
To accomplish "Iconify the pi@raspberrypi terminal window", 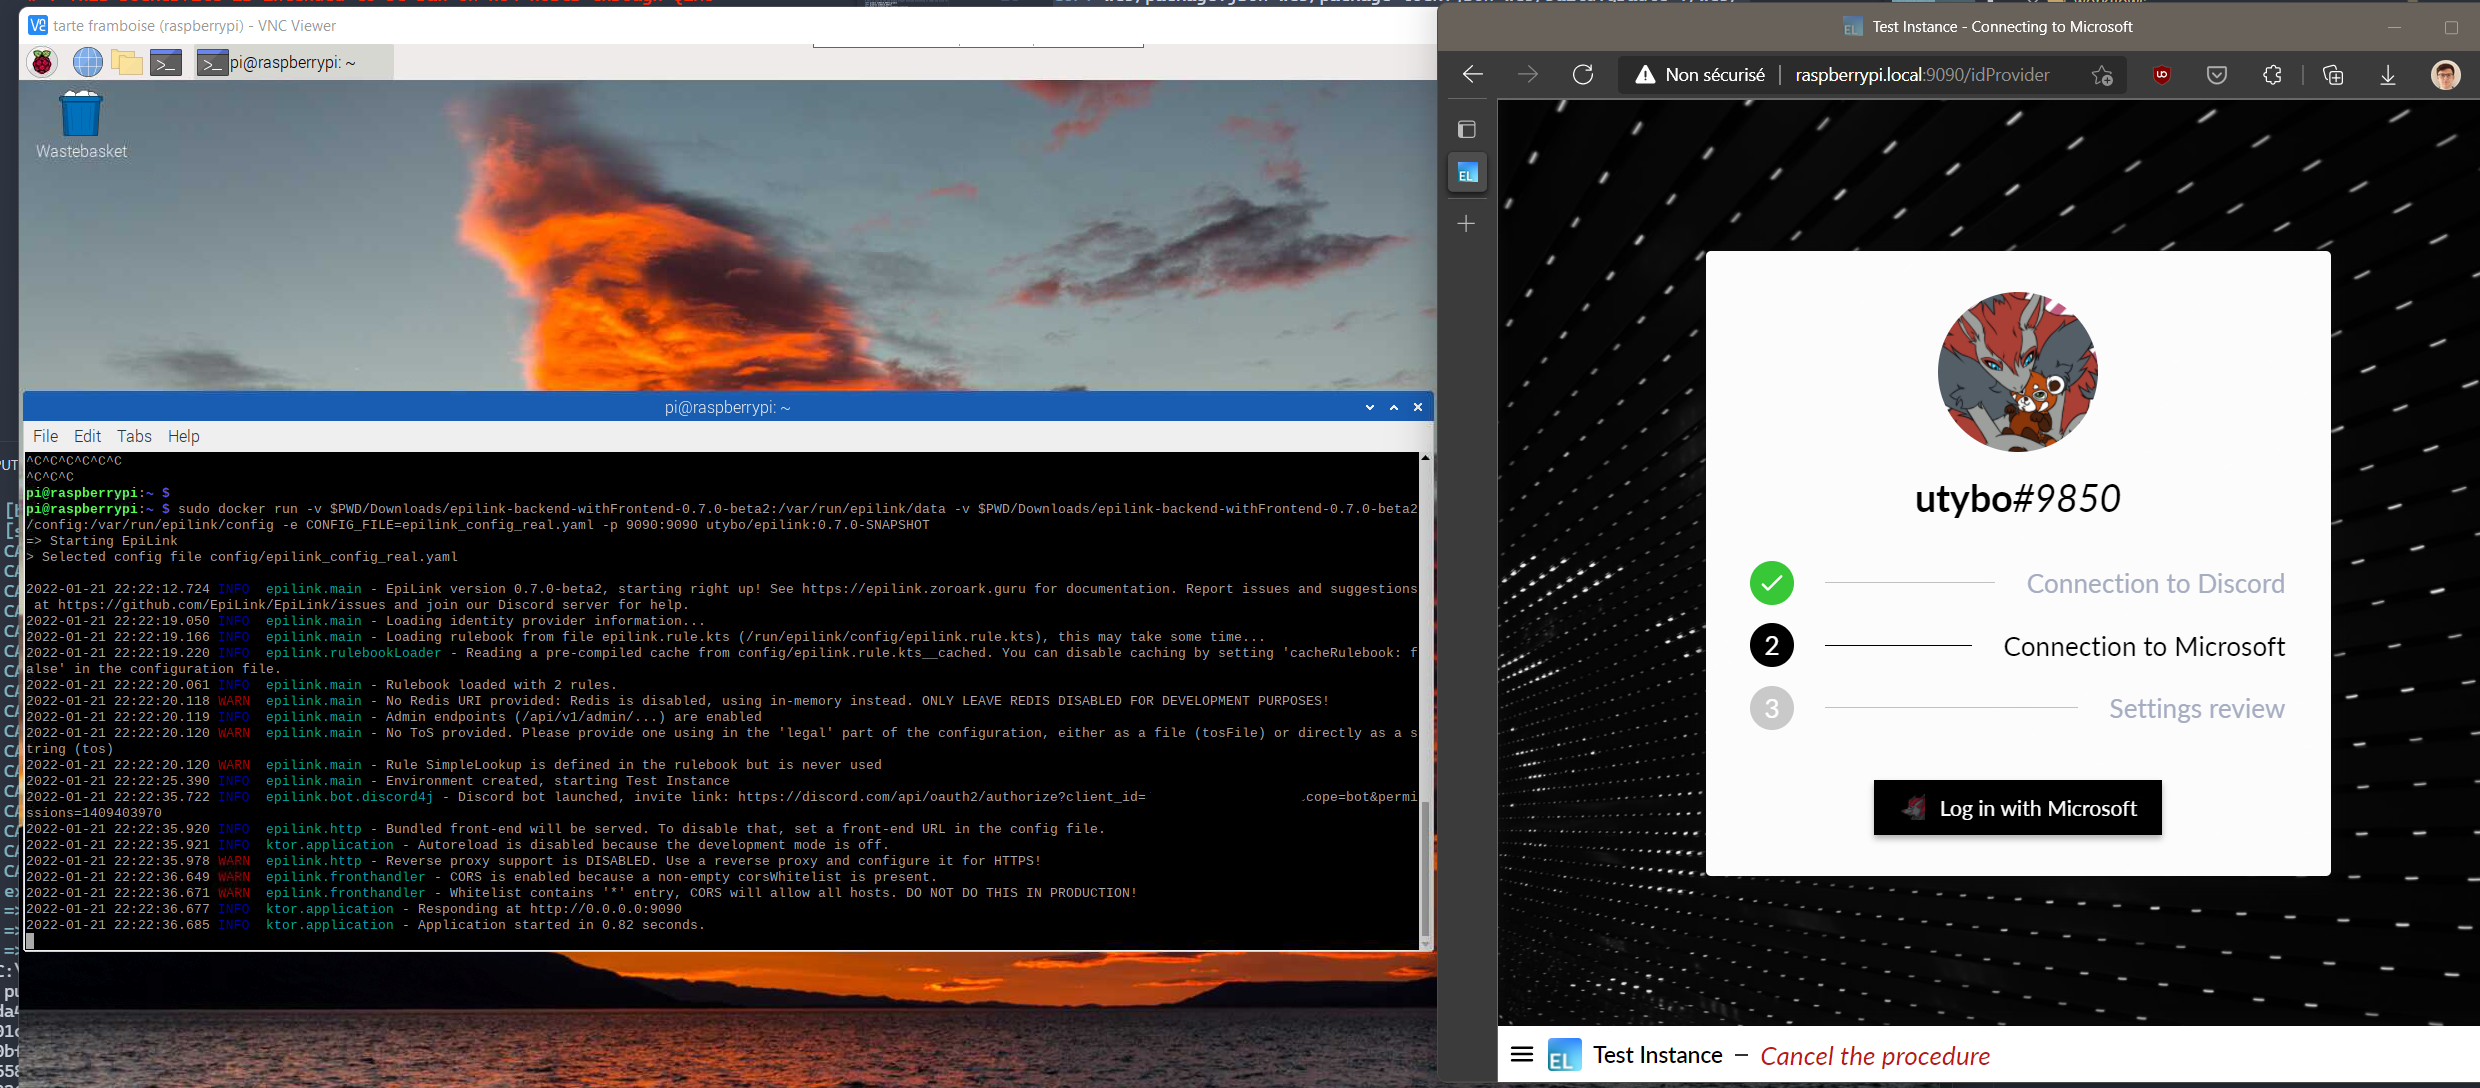I will (1369, 407).
